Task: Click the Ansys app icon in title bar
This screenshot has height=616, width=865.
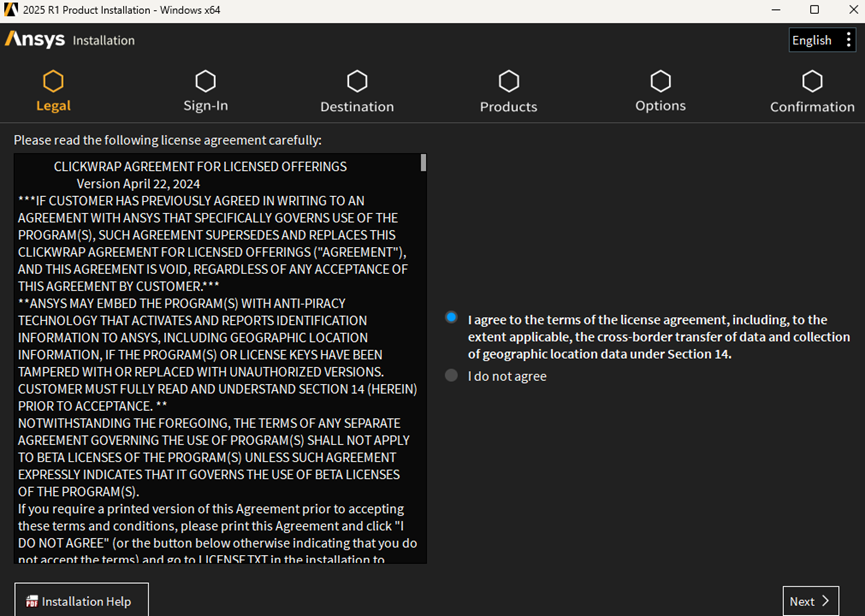Action: (10, 9)
